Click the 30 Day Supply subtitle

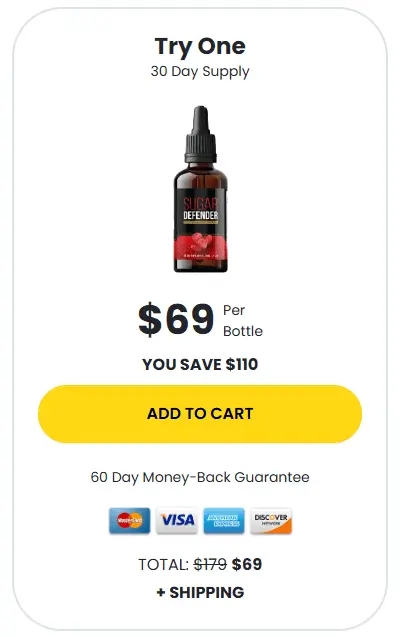pyautogui.click(x=200, y=72)
